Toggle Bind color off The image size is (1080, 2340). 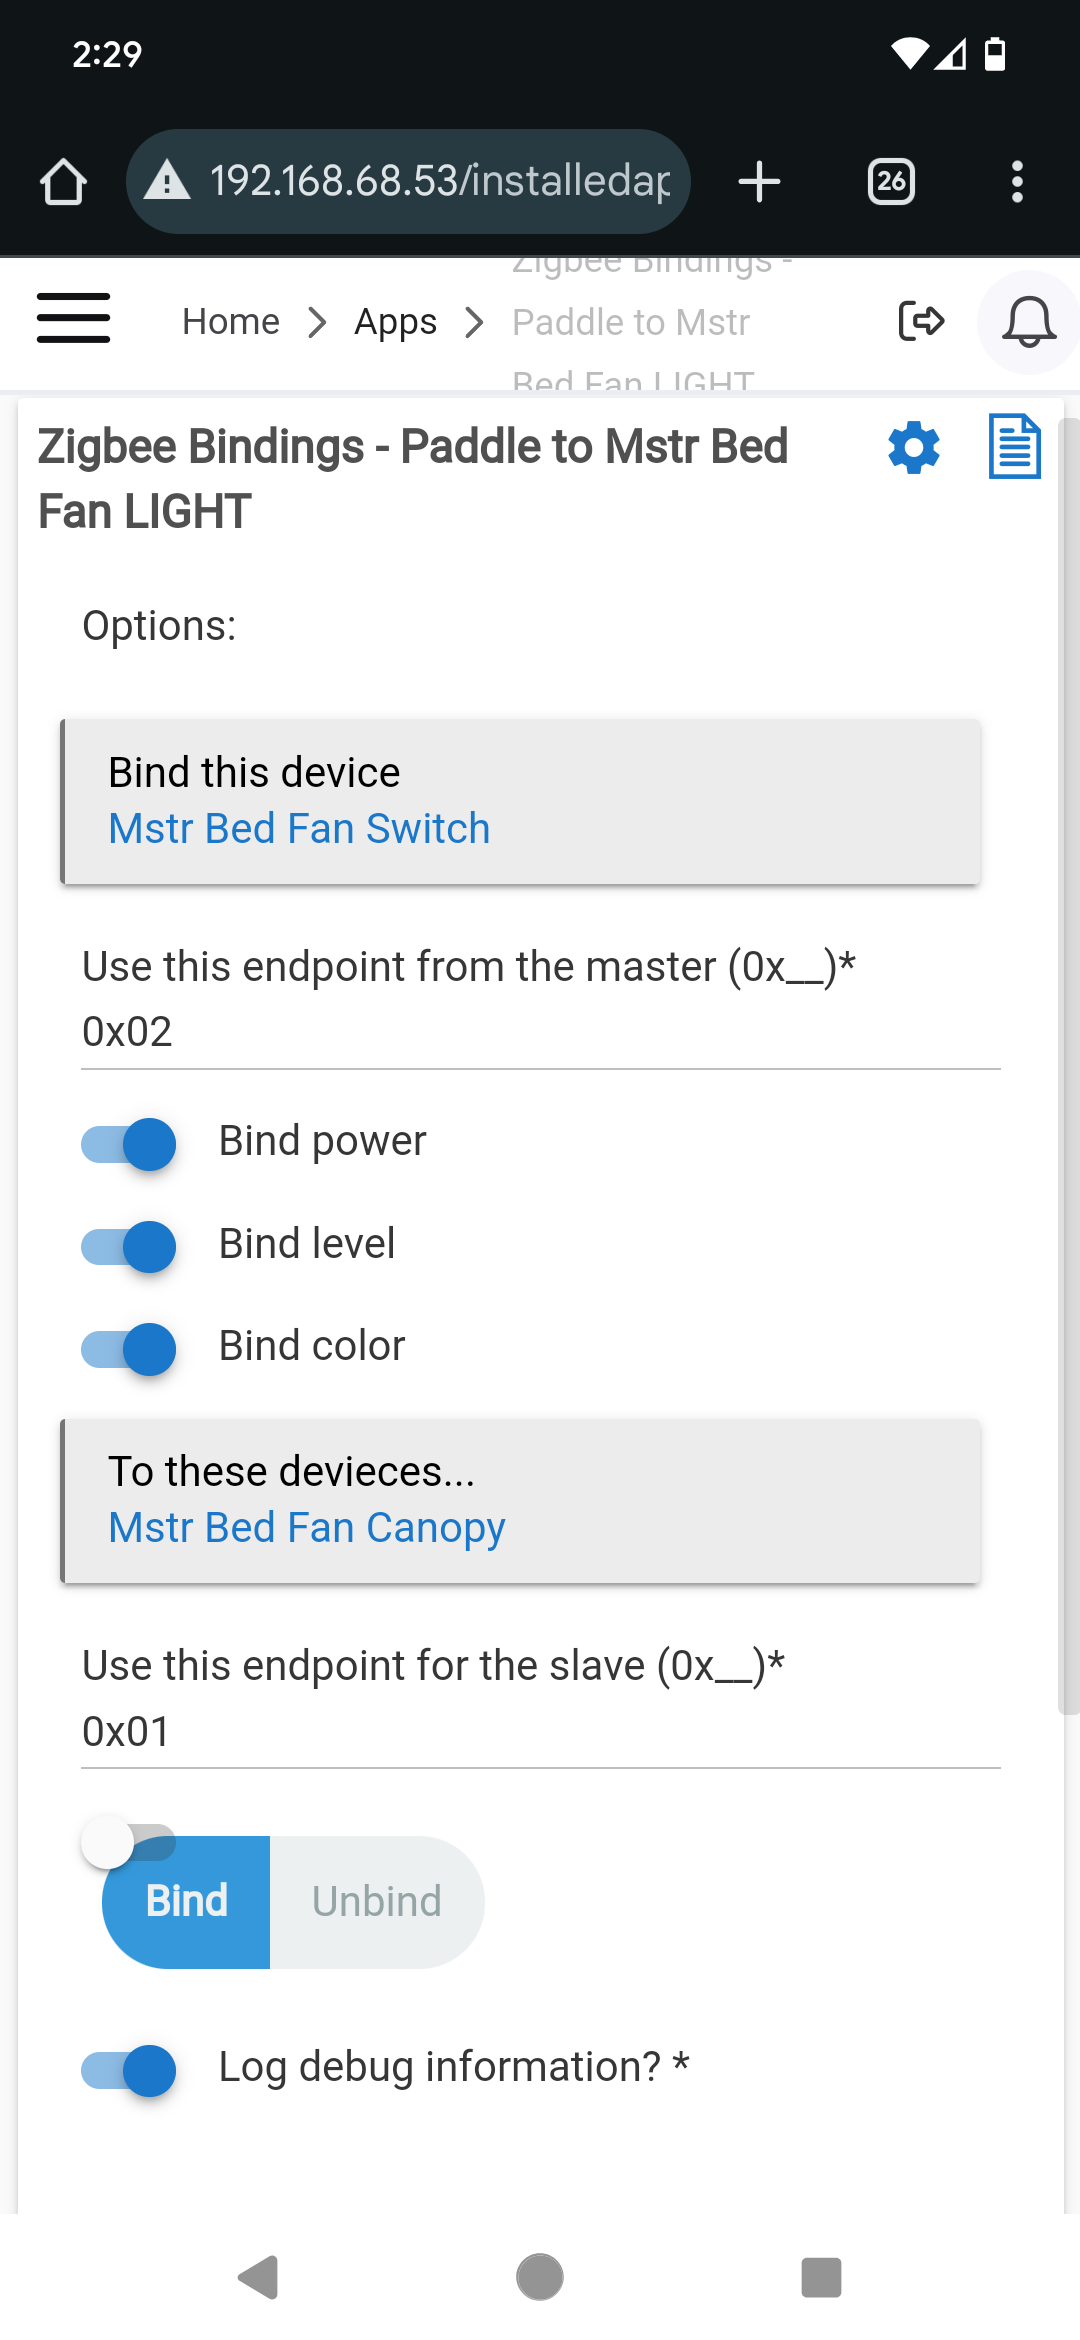coord(127,1348)
